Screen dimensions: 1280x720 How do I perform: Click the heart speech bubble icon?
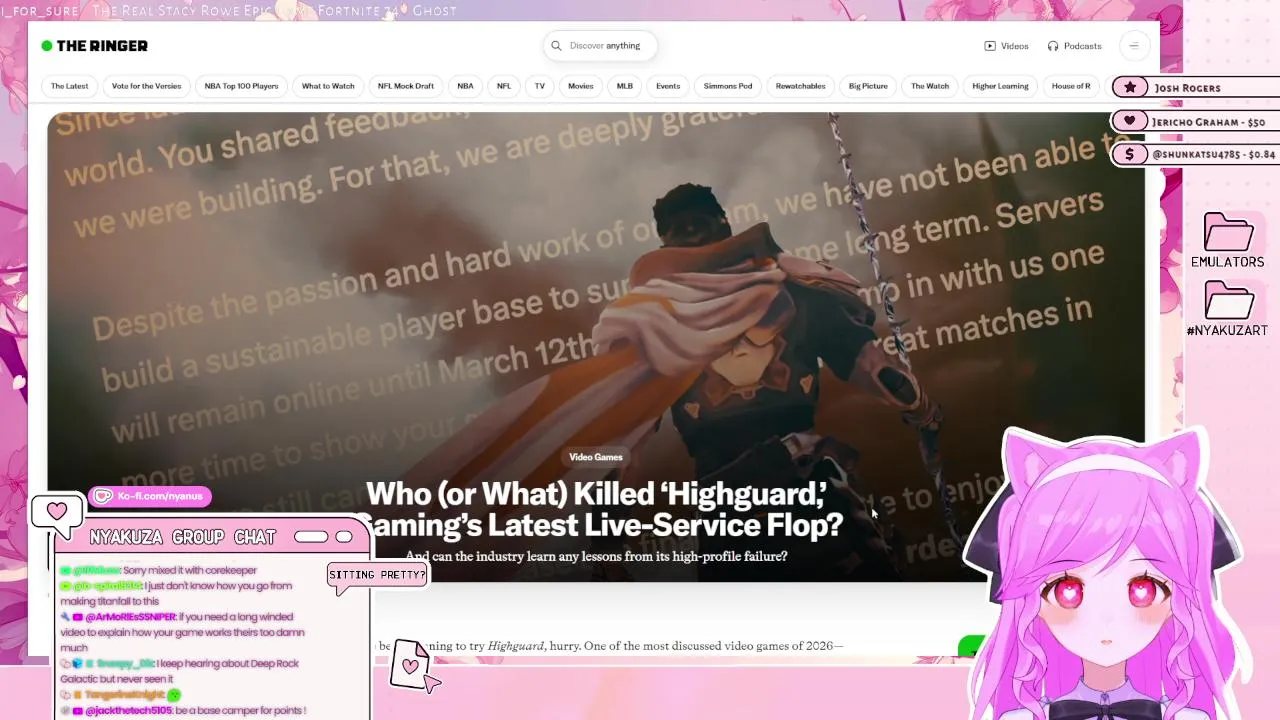coord(57,512)
